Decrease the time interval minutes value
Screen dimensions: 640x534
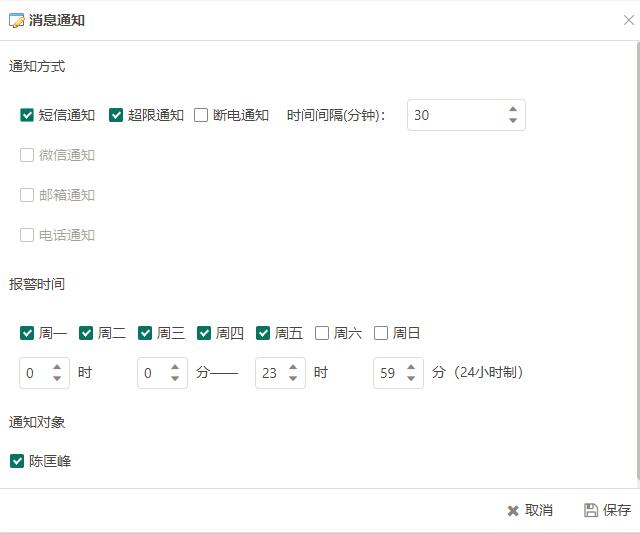pos(513,121)
